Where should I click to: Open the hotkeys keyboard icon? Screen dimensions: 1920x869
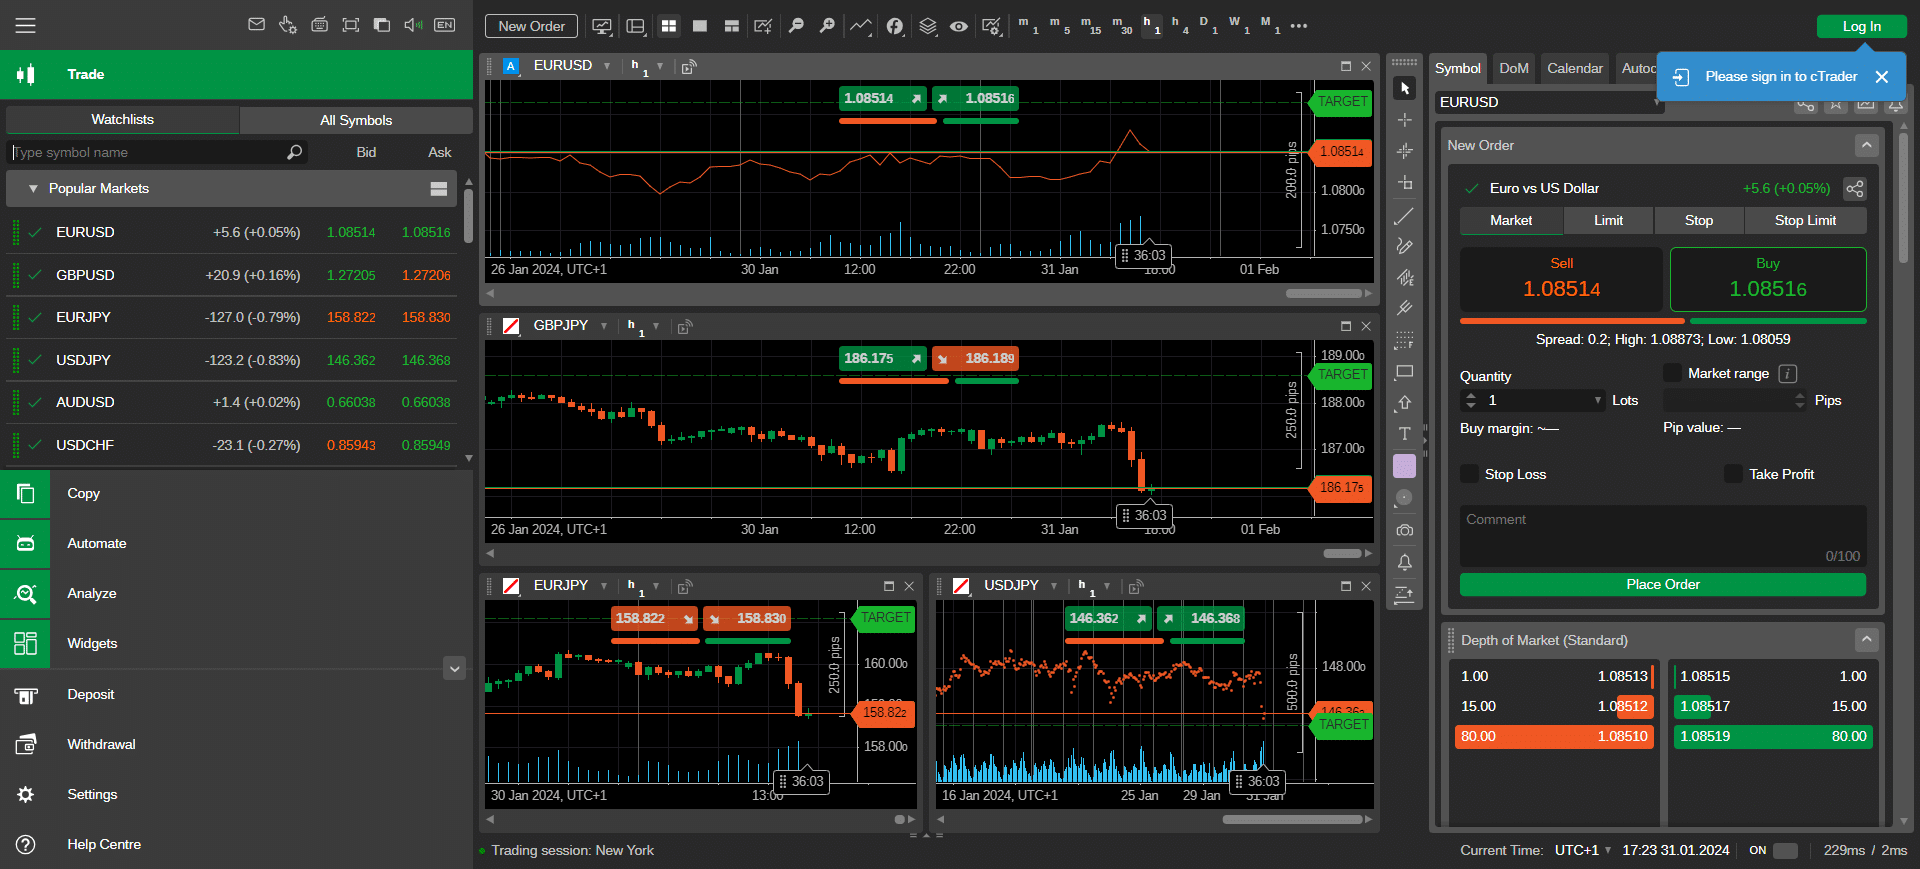point(319,25)
